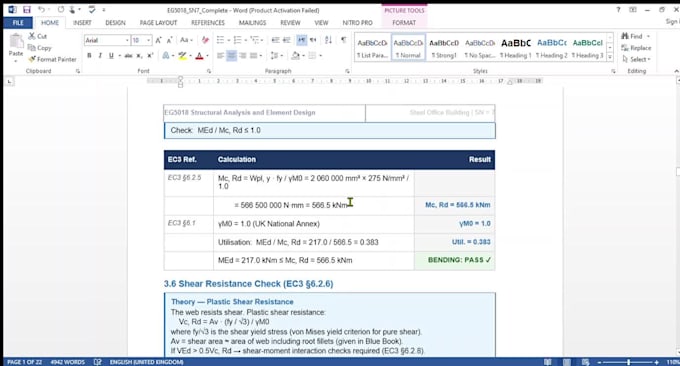This screenshot has width=680, height=366.
Task: Toggle italic formatting
Action: pos(100,56)
